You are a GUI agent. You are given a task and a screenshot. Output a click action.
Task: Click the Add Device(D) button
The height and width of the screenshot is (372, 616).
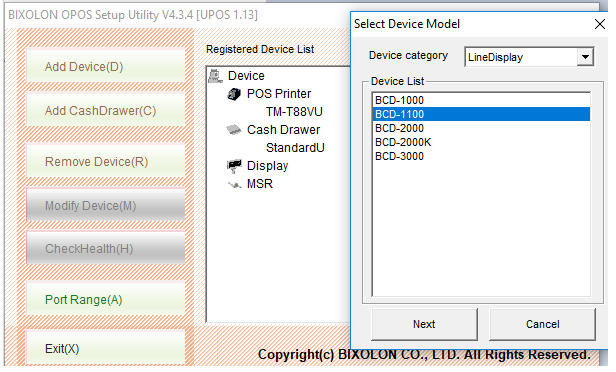[x=106, y=66]
